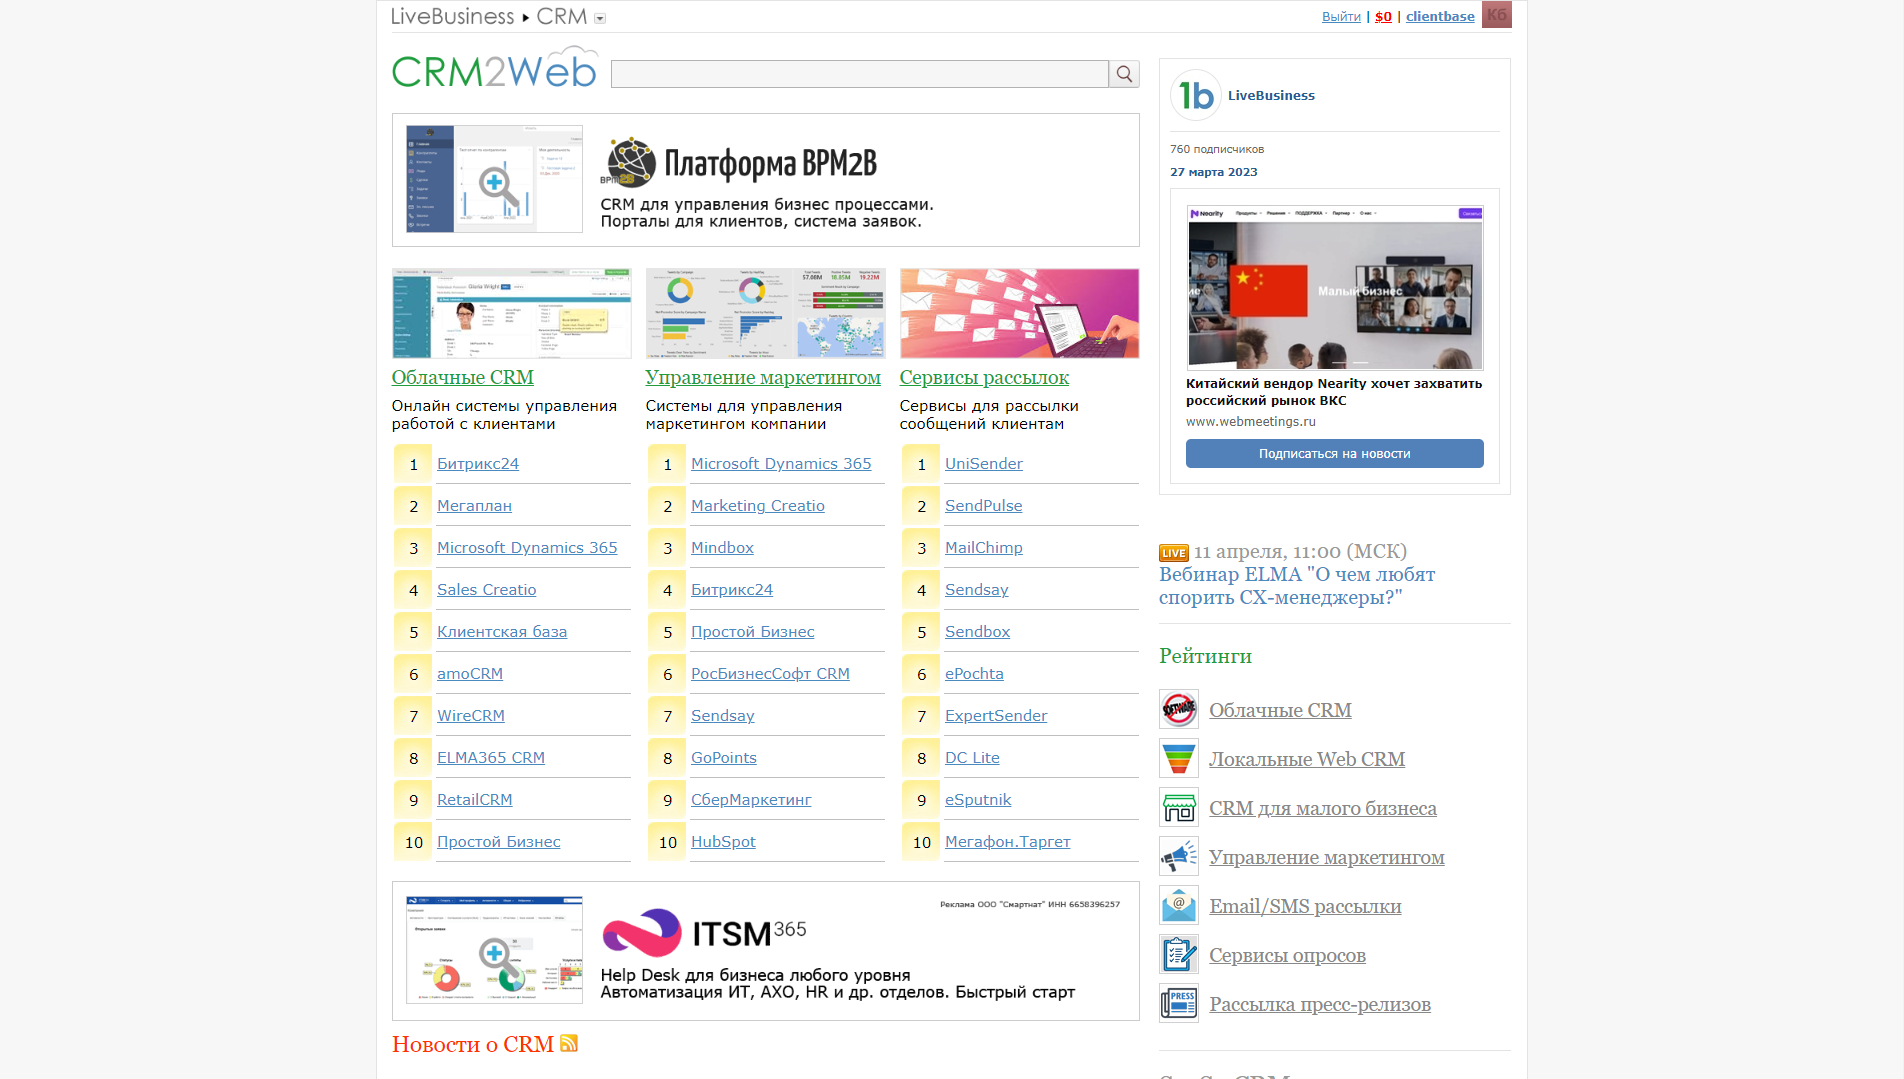The image size is (1904, 1079).
Task: Expand the dropdown arrow next to CRM
Action: (x=600, y=18)
